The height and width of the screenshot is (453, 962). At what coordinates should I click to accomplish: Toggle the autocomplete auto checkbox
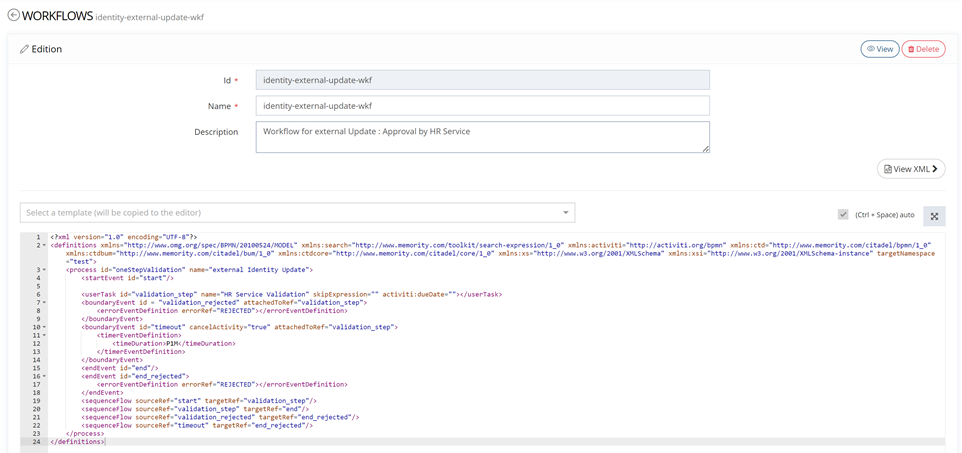pyautogui.click(x=843, y=214)
